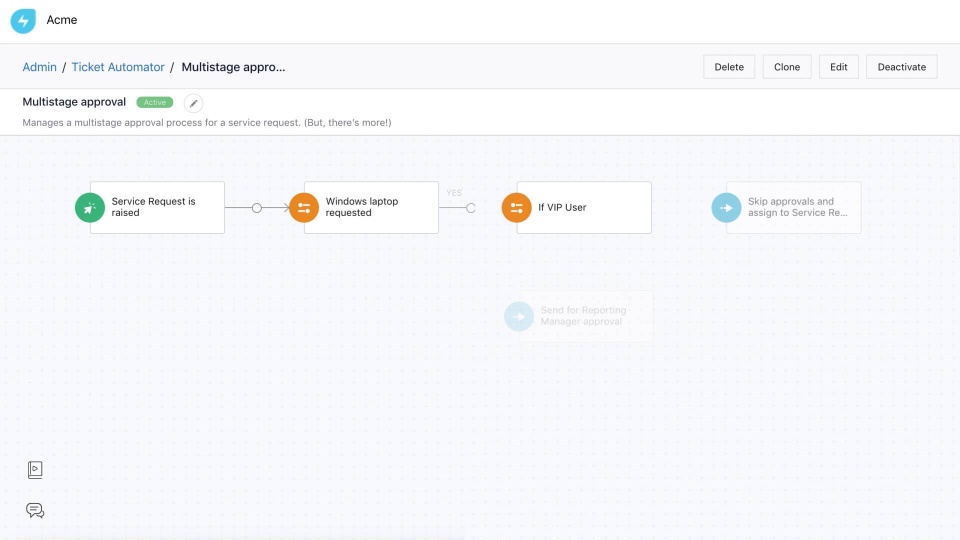The image size is (960, 540).
Task: Open the chat feedback icon at bottom left
Action: pyautogui.click(x=35, y=510)
